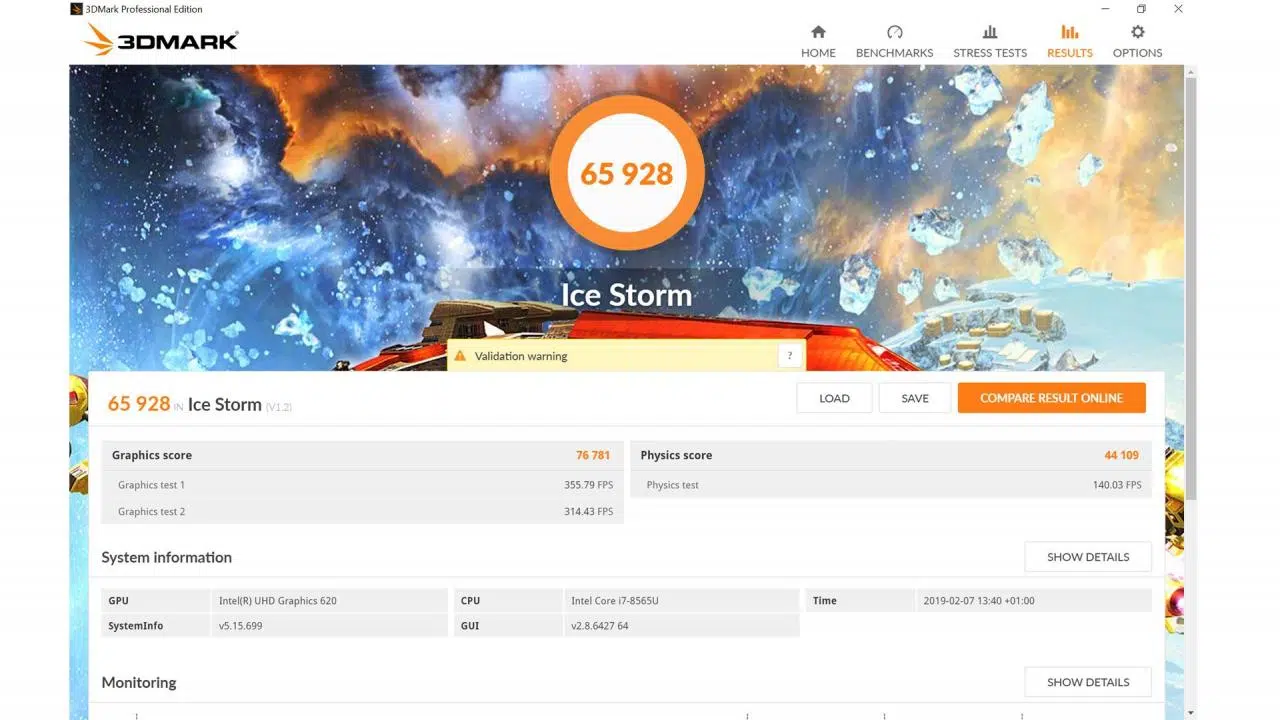The width and height of the screenshot is (1280, 720).
Task: Click the Ice Storm title on banner
Action: 627,295
